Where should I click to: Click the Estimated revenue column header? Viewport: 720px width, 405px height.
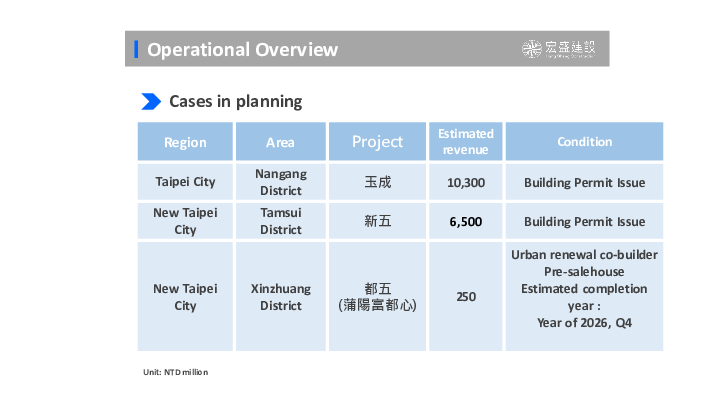pyautogui.click(x=465, y=142)
